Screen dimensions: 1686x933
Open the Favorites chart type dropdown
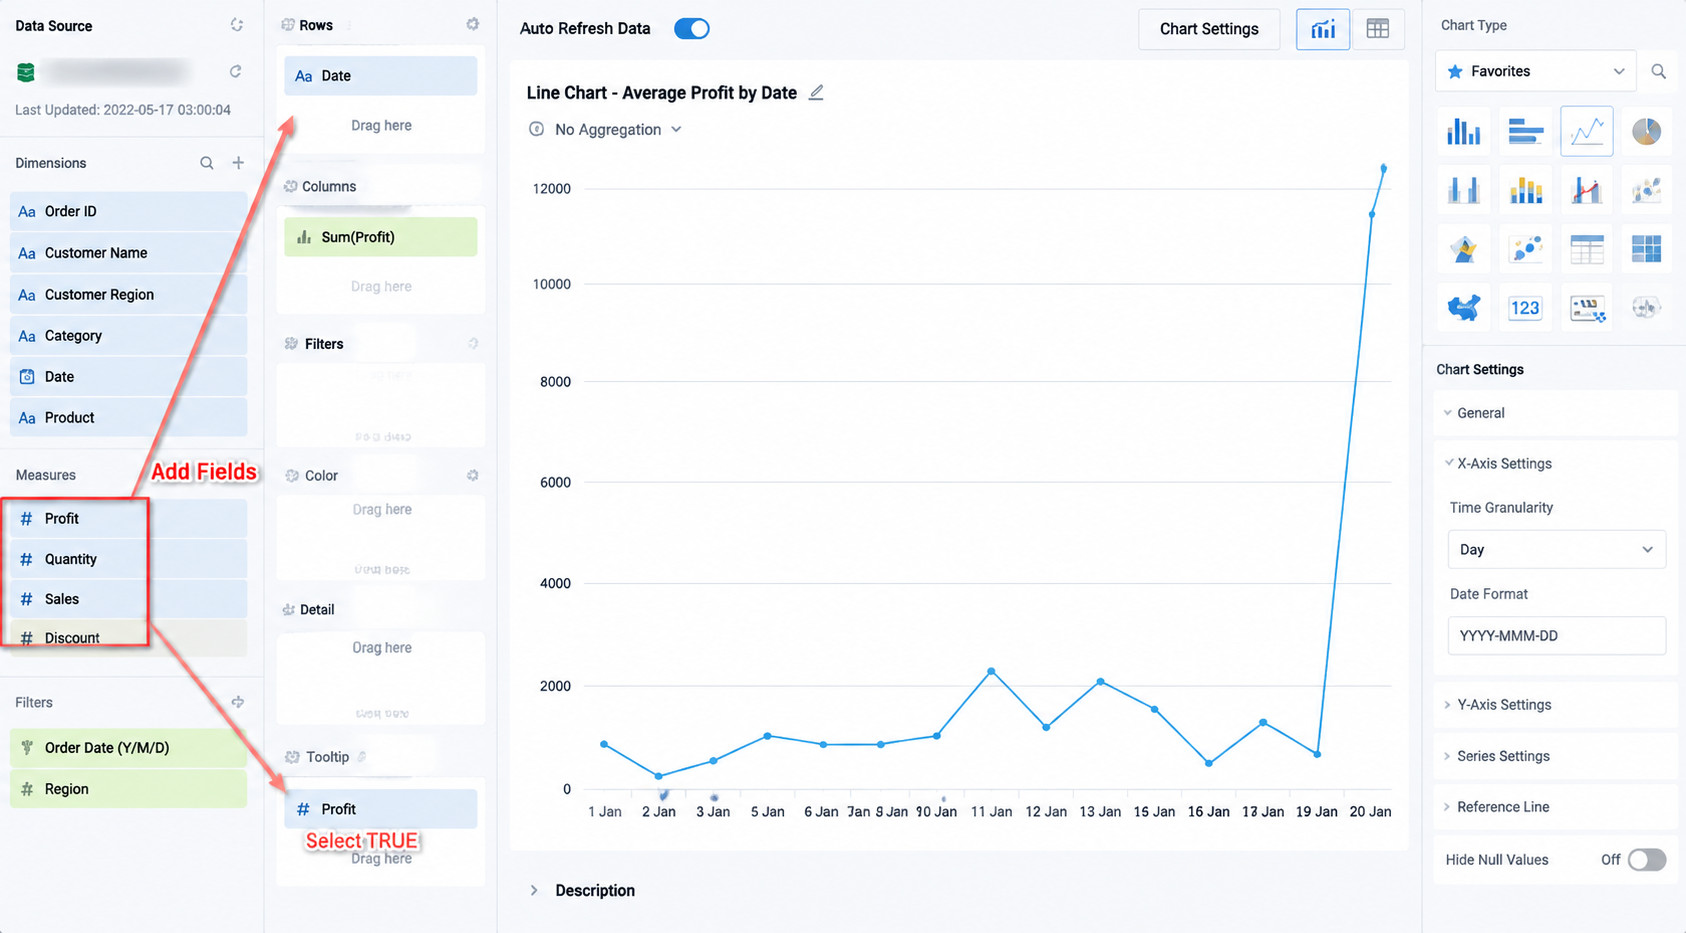click(1536, 71)
